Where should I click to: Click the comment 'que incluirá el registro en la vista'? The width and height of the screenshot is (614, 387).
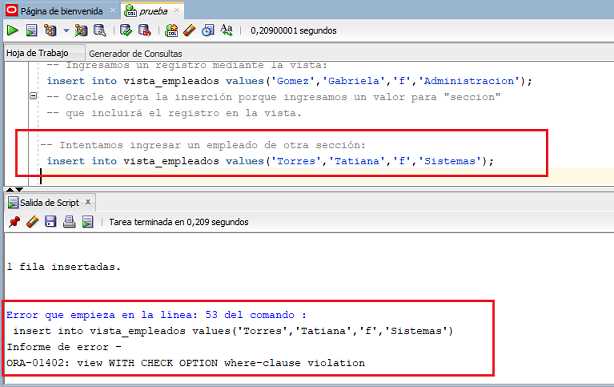(174, 113)
